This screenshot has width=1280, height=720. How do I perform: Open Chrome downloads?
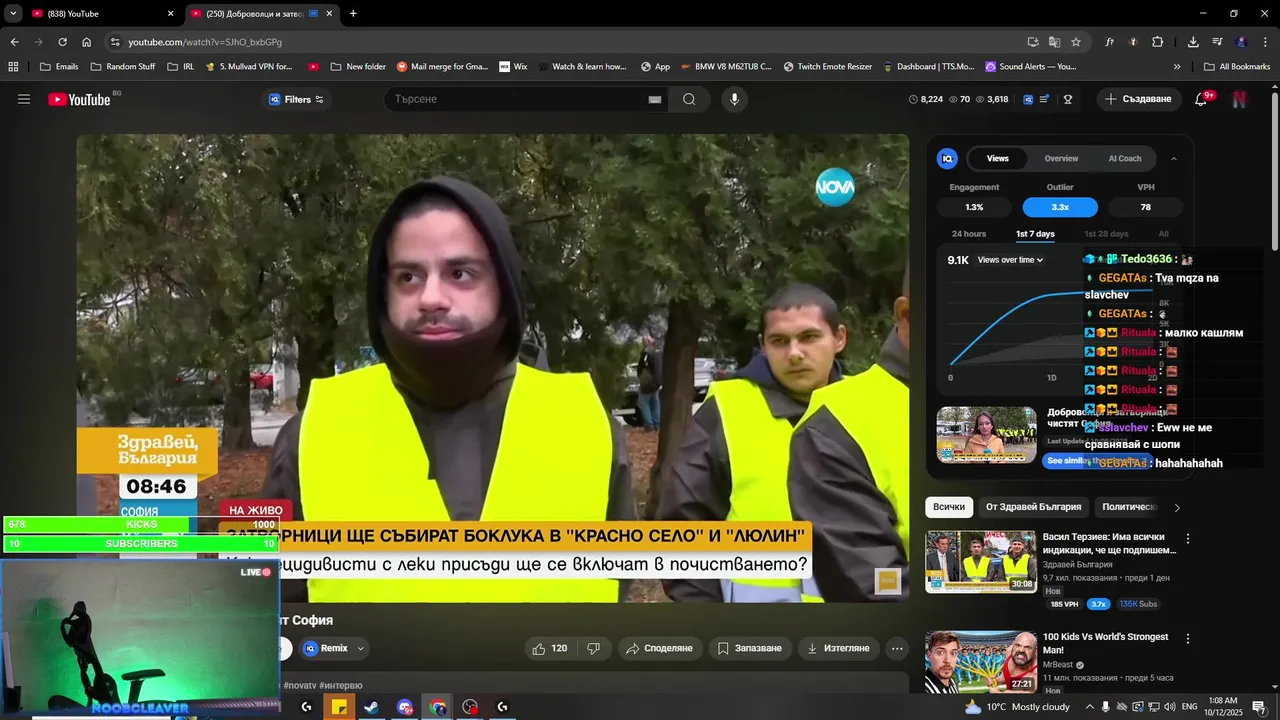(x=1193, y=42)
